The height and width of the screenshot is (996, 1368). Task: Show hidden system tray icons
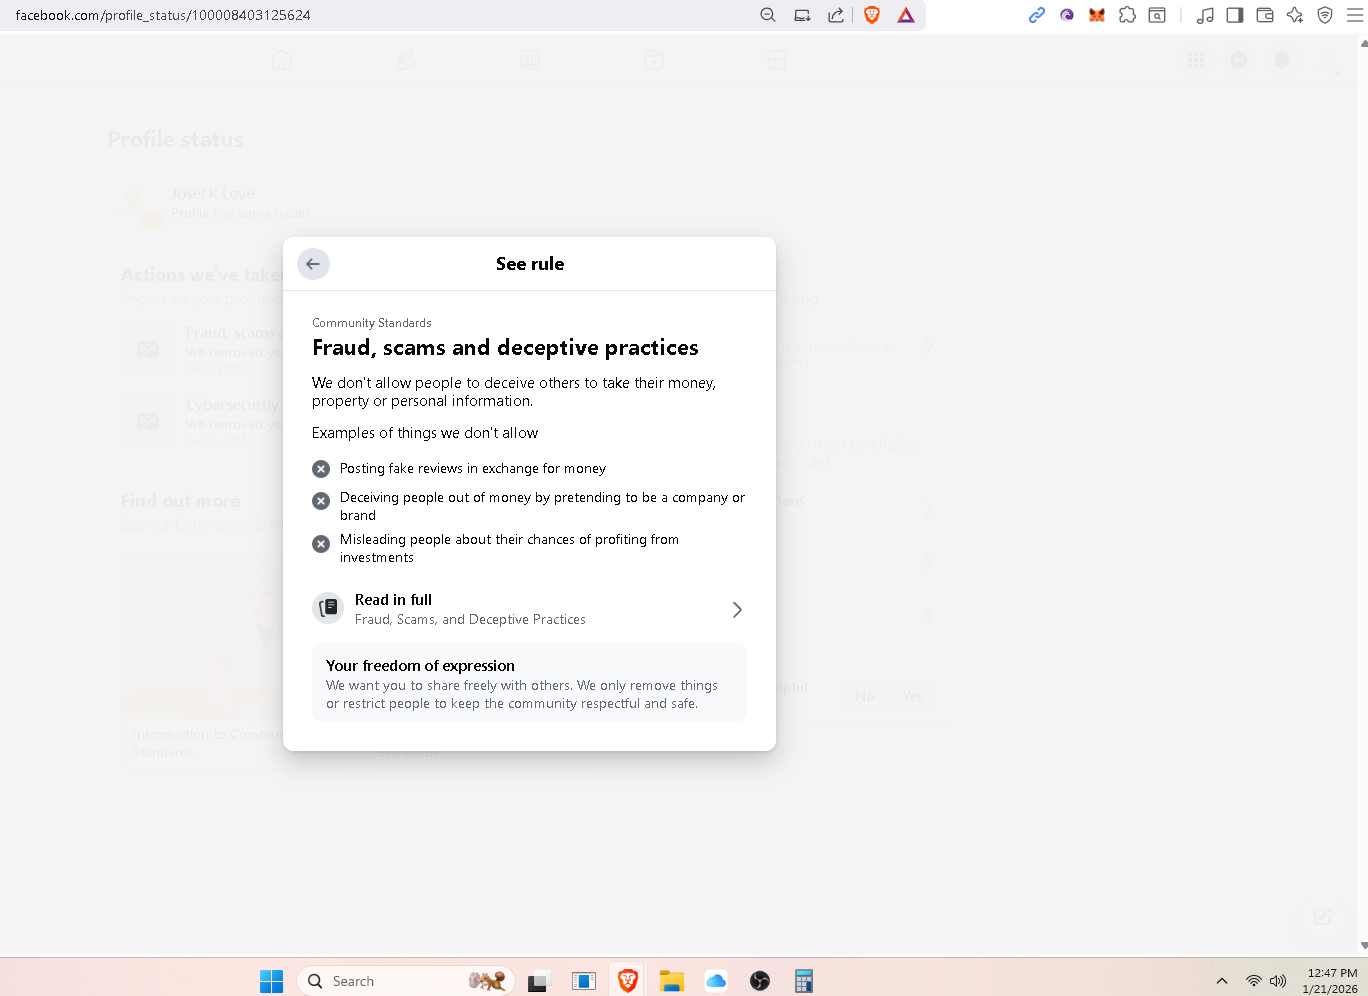(x=1221, y=981)
